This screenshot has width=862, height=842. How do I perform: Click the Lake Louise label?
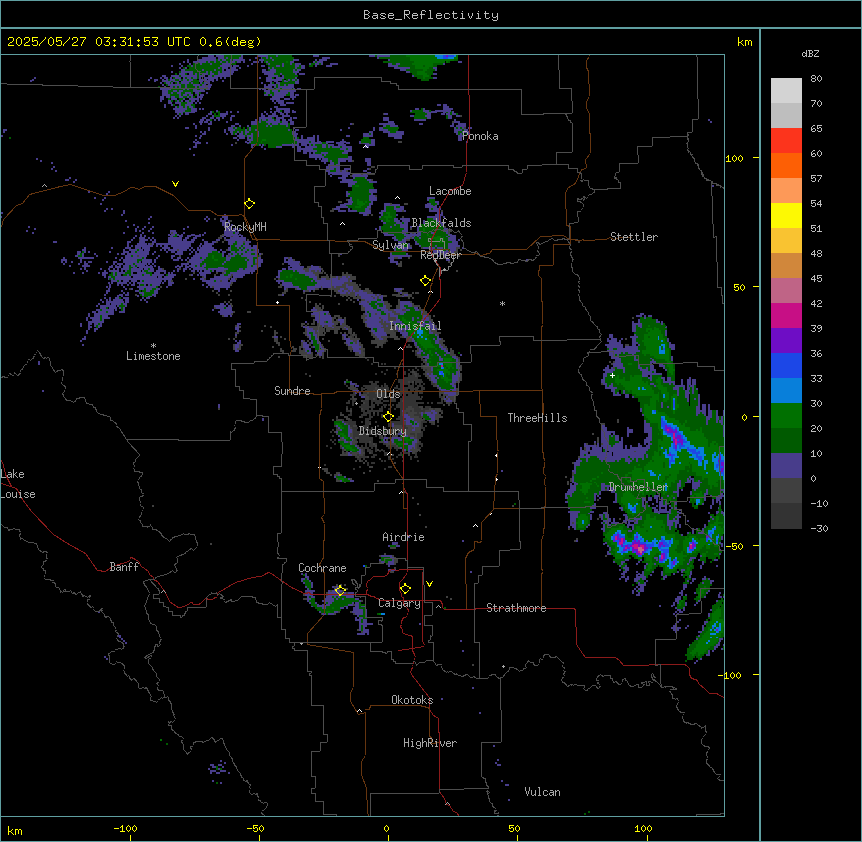click(18, 484)
